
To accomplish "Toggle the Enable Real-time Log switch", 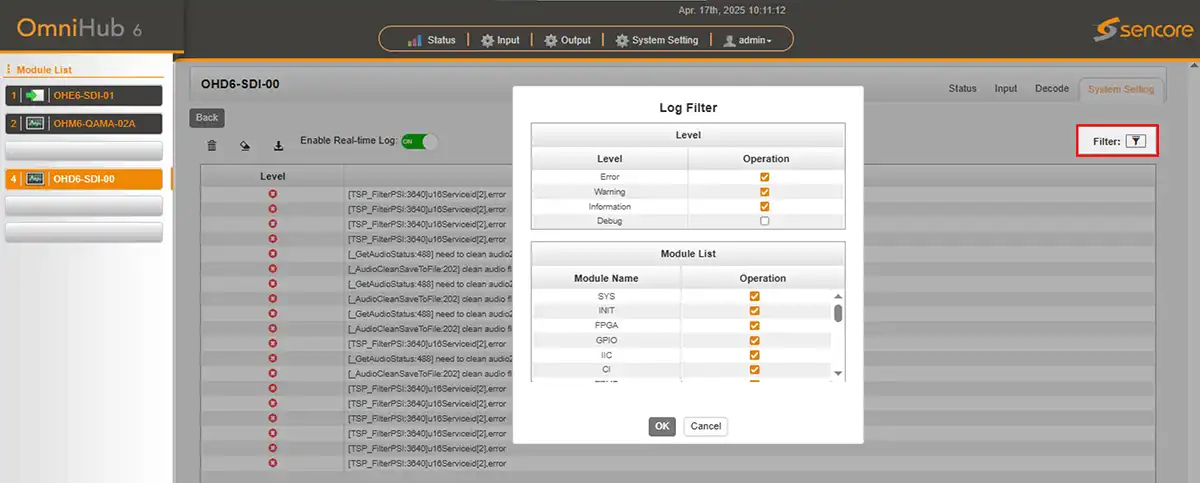I will [x=419, y=142].
